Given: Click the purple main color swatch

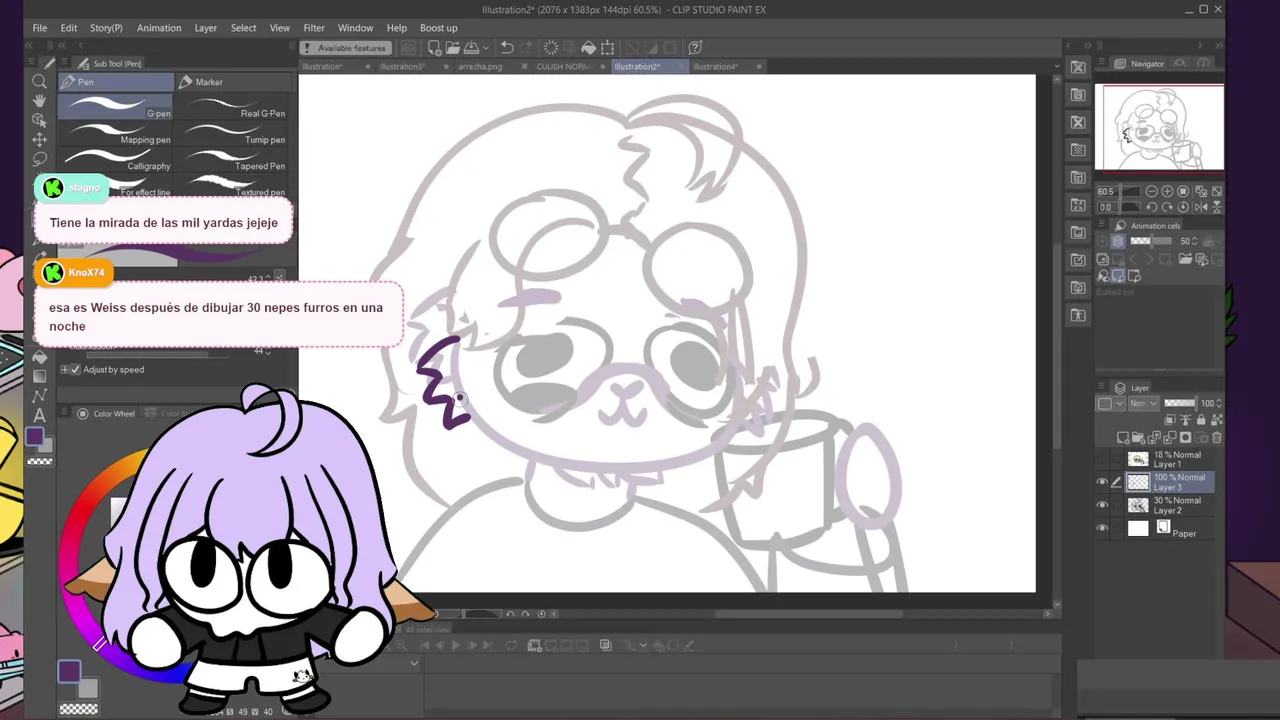Looking at the screenshot, I should tap(35, 437).
